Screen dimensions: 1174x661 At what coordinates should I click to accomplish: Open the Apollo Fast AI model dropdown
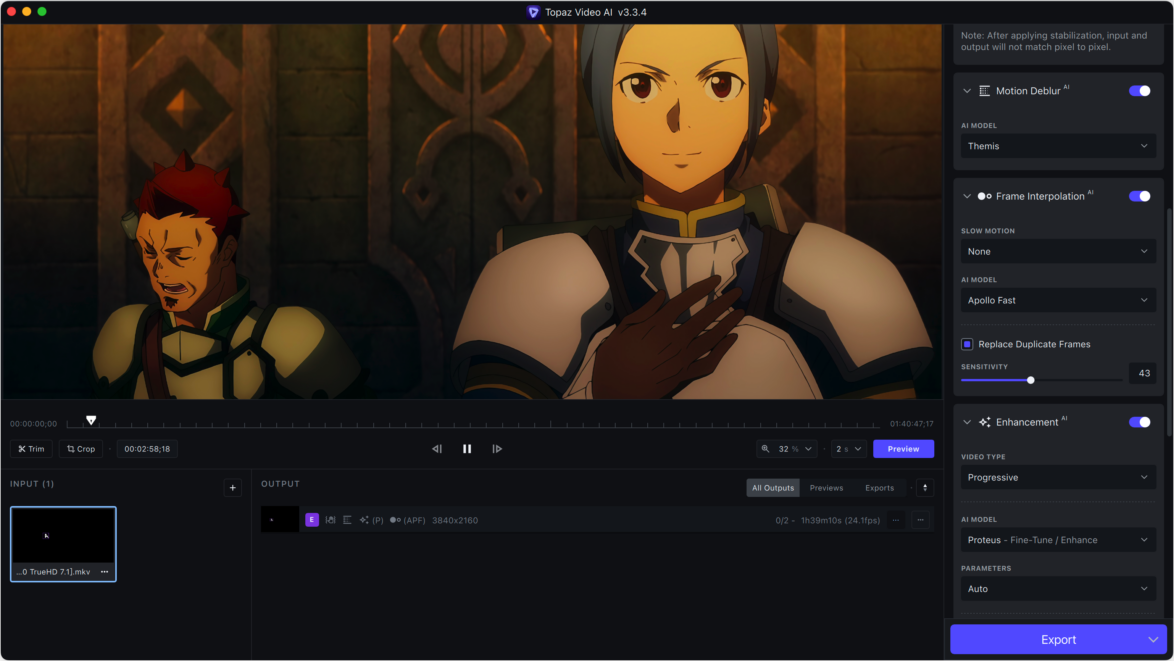point(1058,300)
